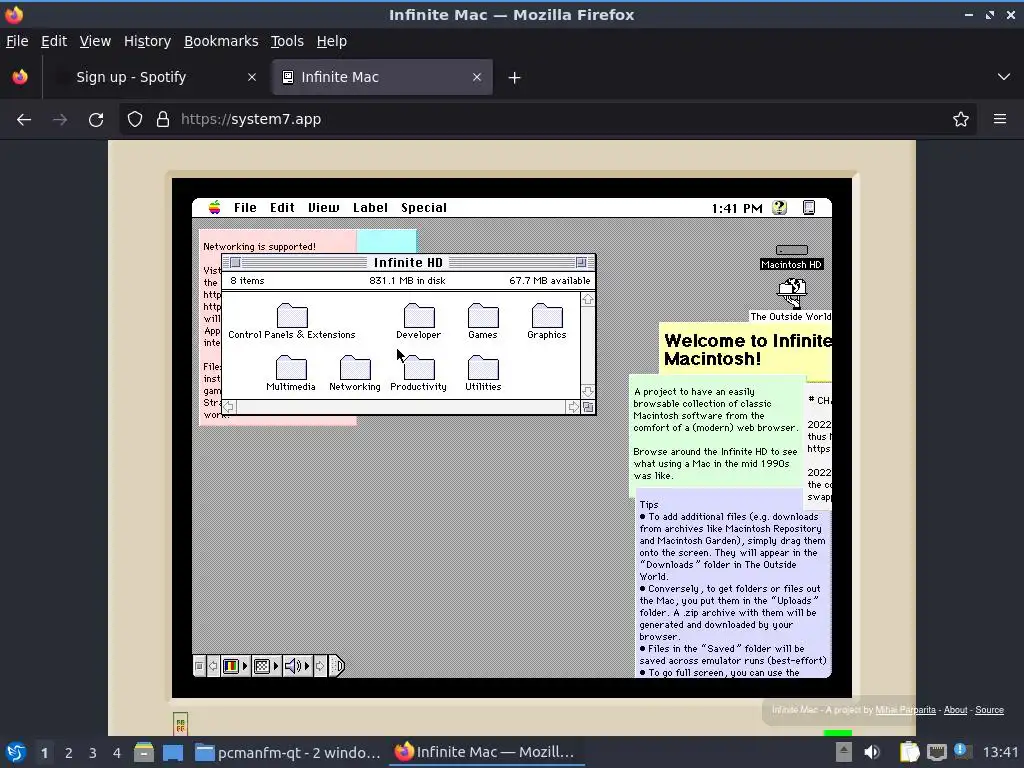The image size is (1024, 768).
Task: Bookmark this page with the star icon
Action: (x=961, y=120)
